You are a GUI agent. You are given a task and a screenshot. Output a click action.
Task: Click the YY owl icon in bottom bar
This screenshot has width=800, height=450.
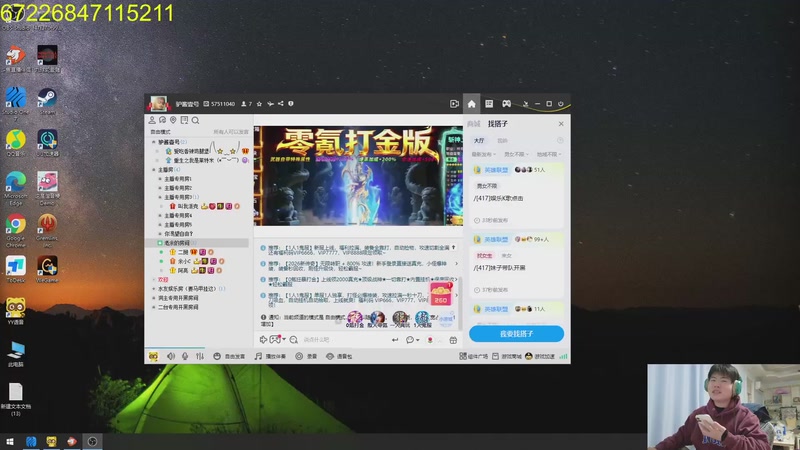click(153, 356)
